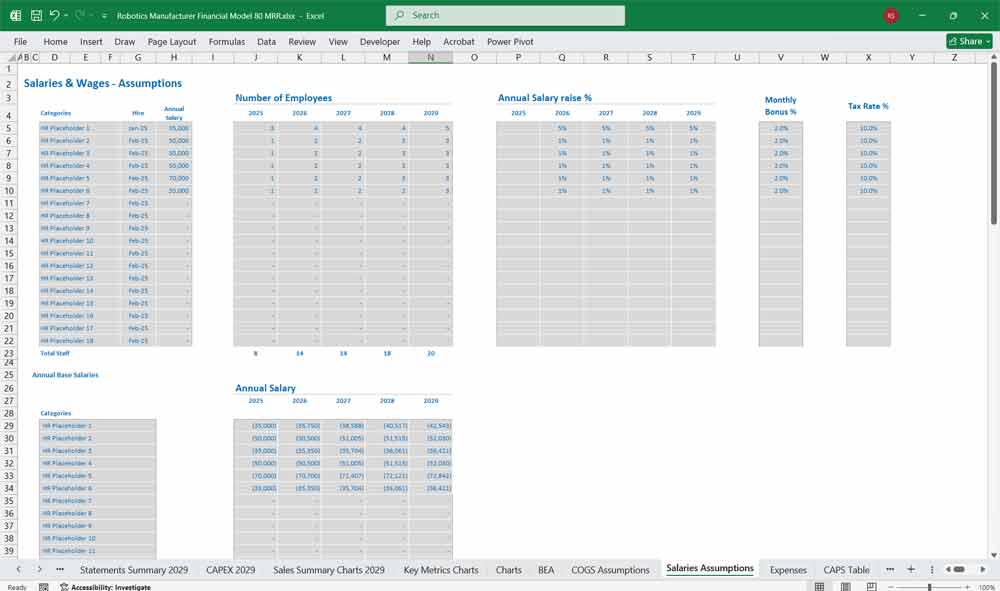
Task: Open the Formulas ribbon tab
Action: click(x=227, y=41)
